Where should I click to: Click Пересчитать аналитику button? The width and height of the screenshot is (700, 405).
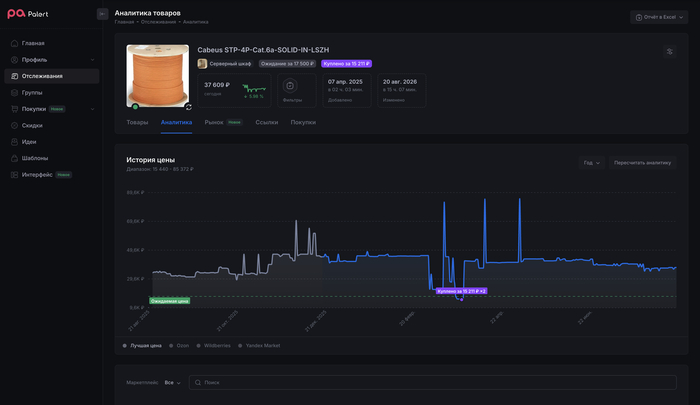pyautogui.click(x=642, y=163)
